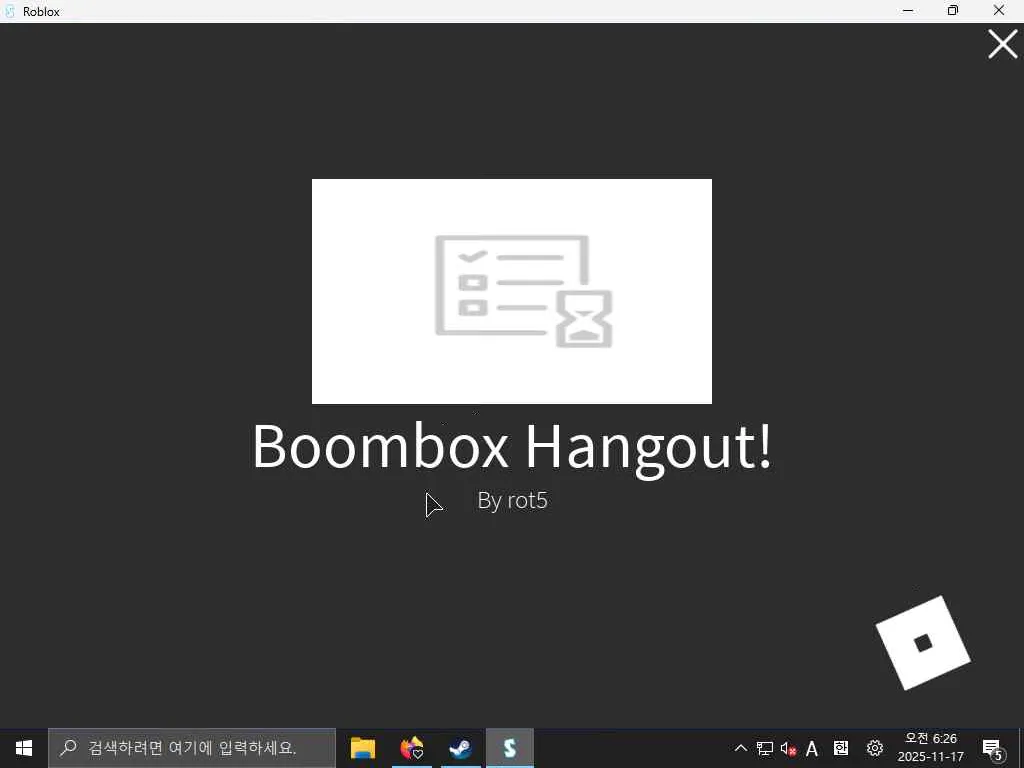This screenshot has width=1024, height=768.
Task: Open Steam from the taskbar
Action: coord(460,748)
